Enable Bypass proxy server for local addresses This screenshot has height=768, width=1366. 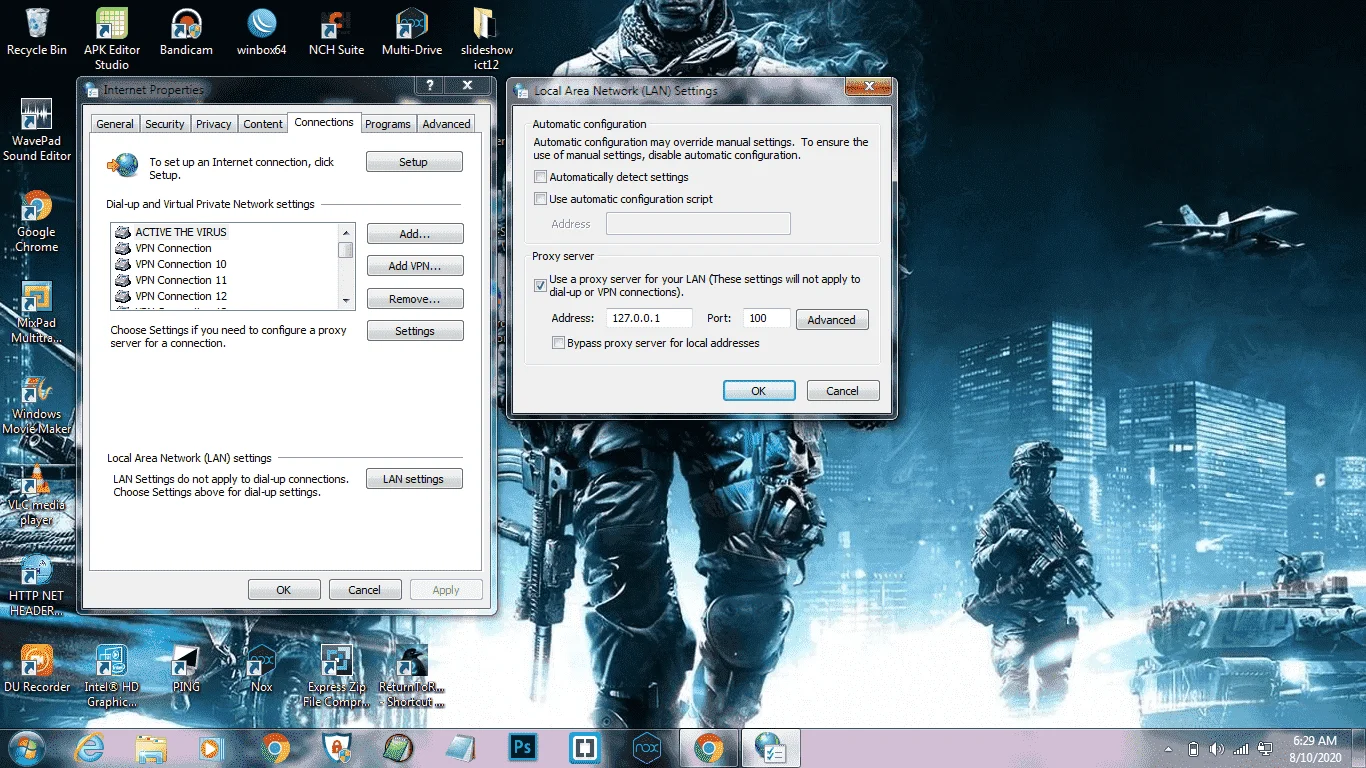[559, 343]
